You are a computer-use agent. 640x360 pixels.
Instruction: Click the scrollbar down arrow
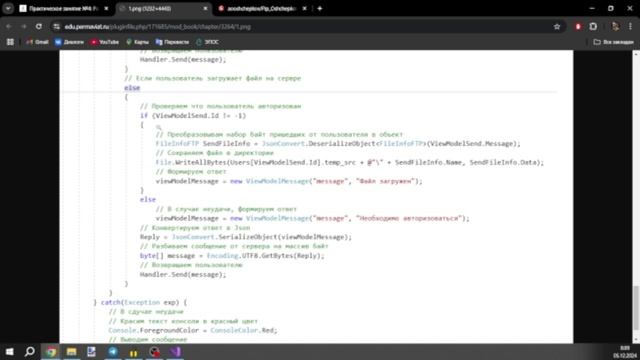[x=636, y=340]
